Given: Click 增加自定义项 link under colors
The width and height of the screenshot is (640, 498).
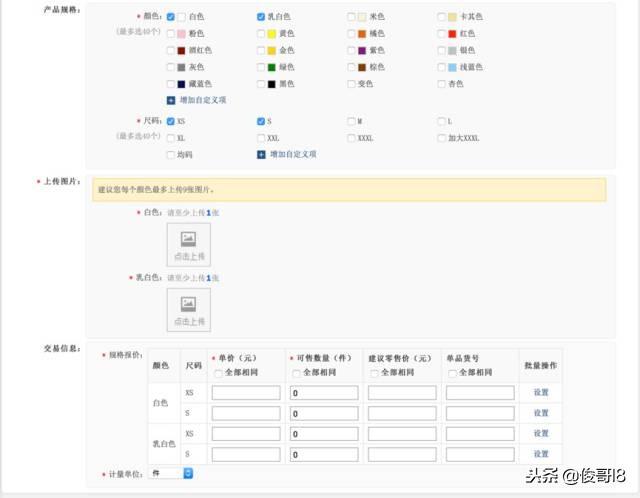Looking at the screenshot, I should pyautogui.click(x=203, y=100).
